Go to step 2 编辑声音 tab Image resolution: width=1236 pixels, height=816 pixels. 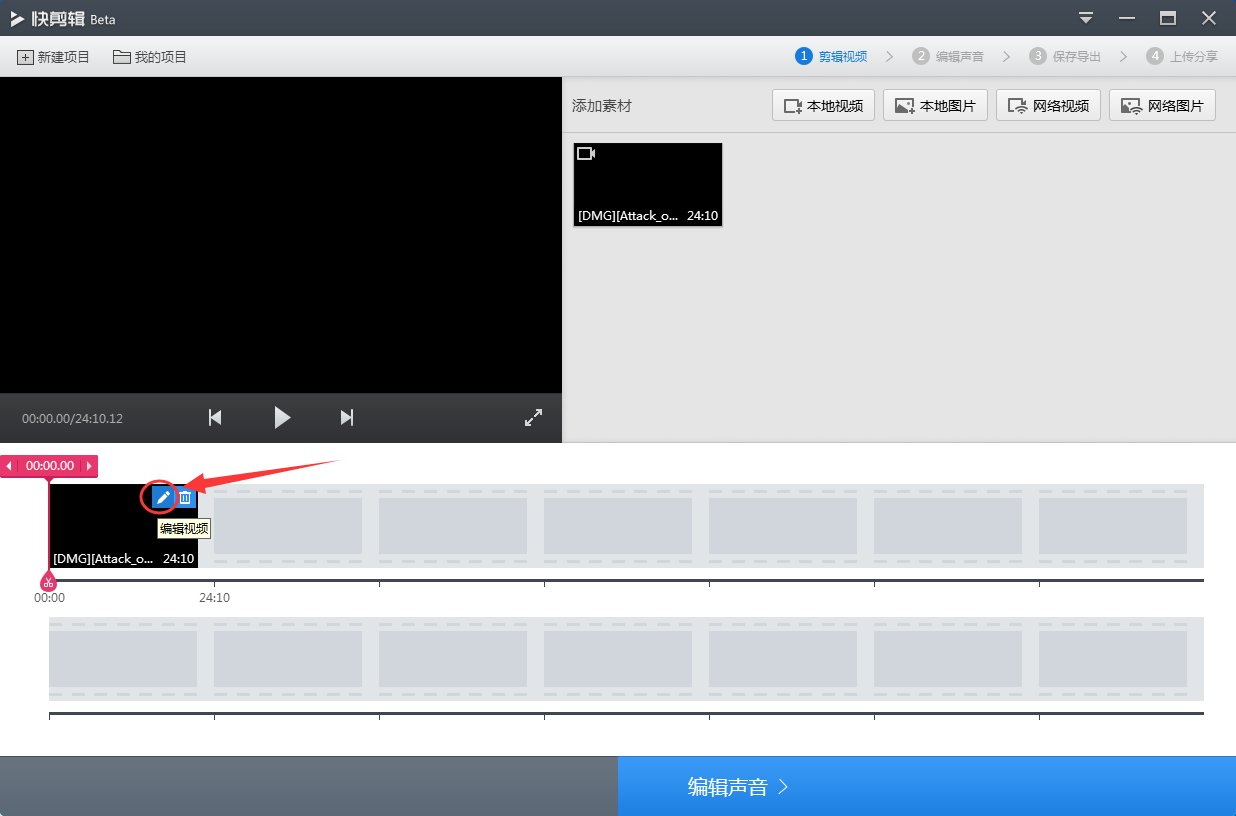(x=948, y=57)
